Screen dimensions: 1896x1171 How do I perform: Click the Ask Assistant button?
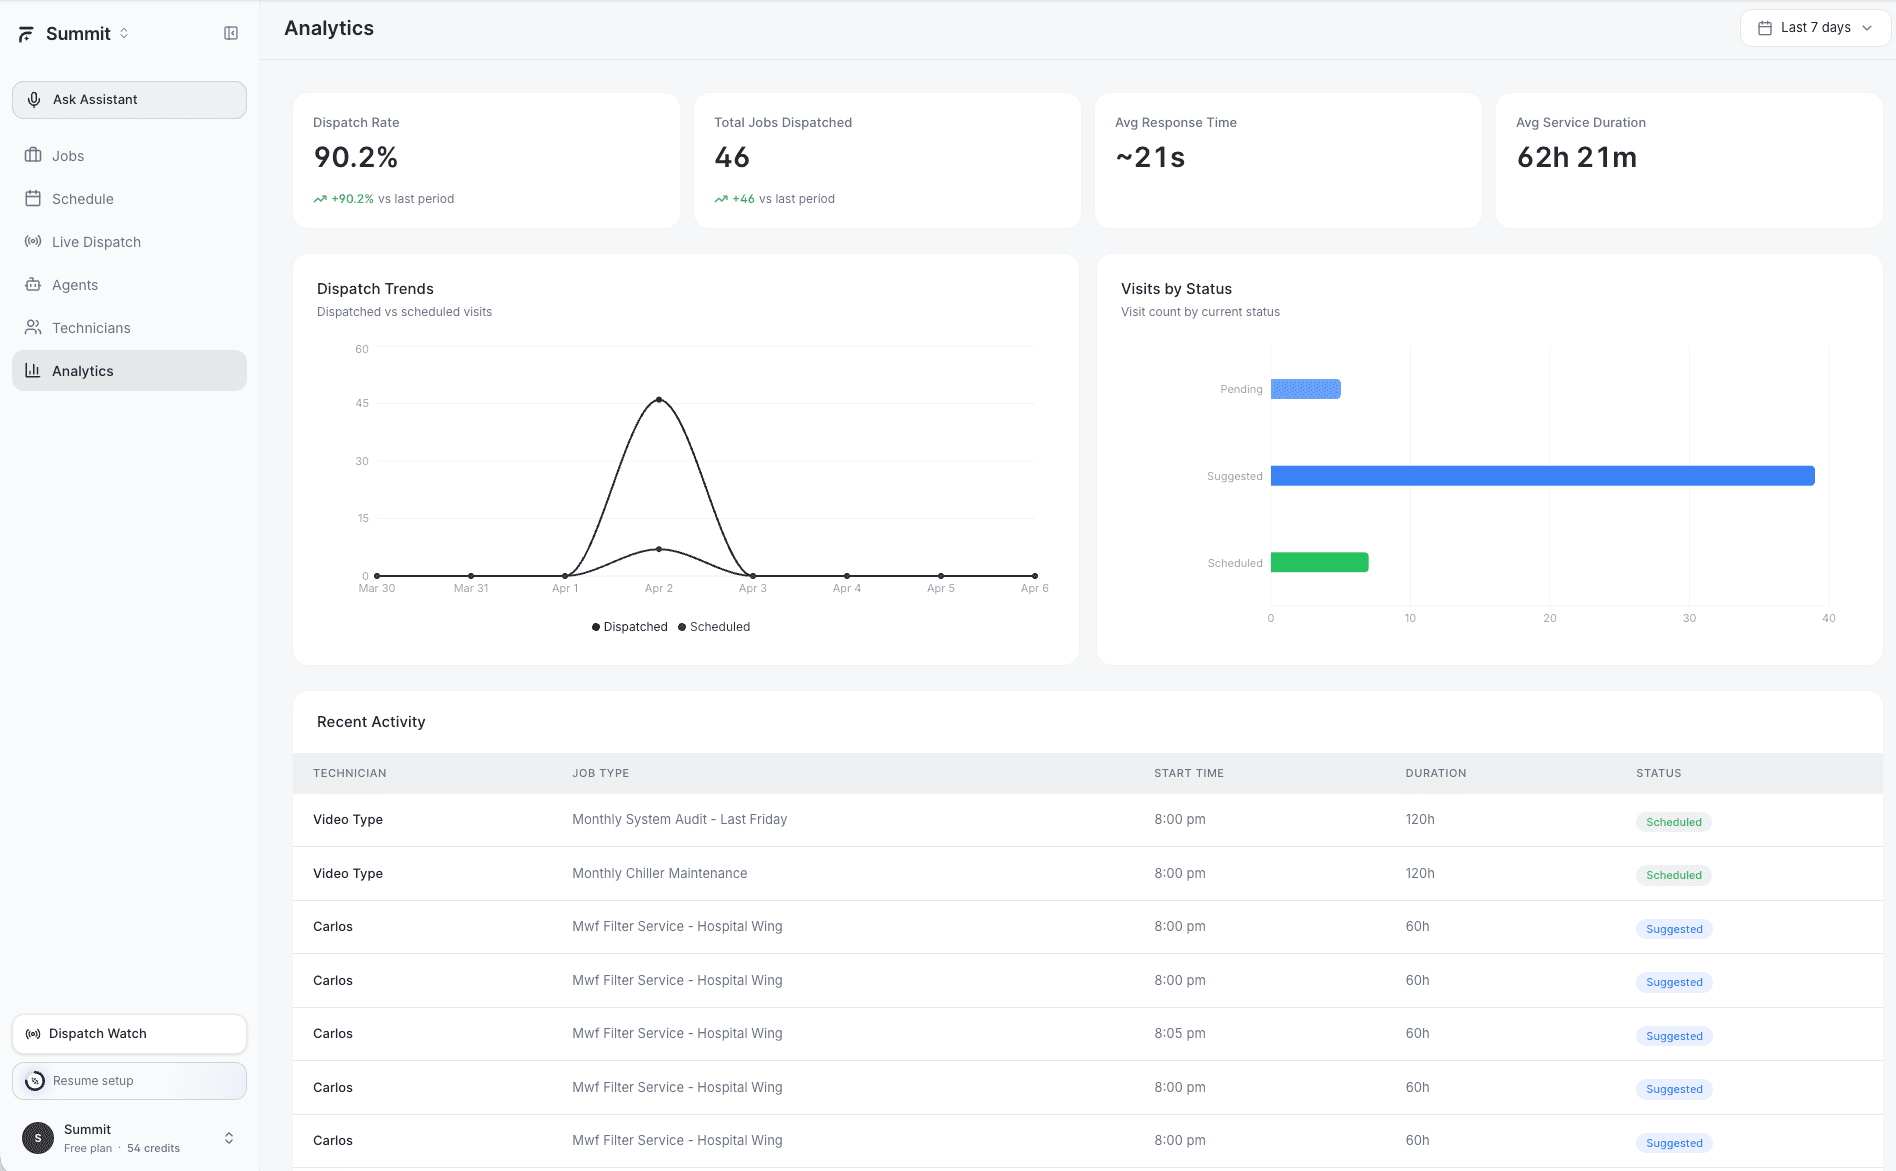point(129,99)
